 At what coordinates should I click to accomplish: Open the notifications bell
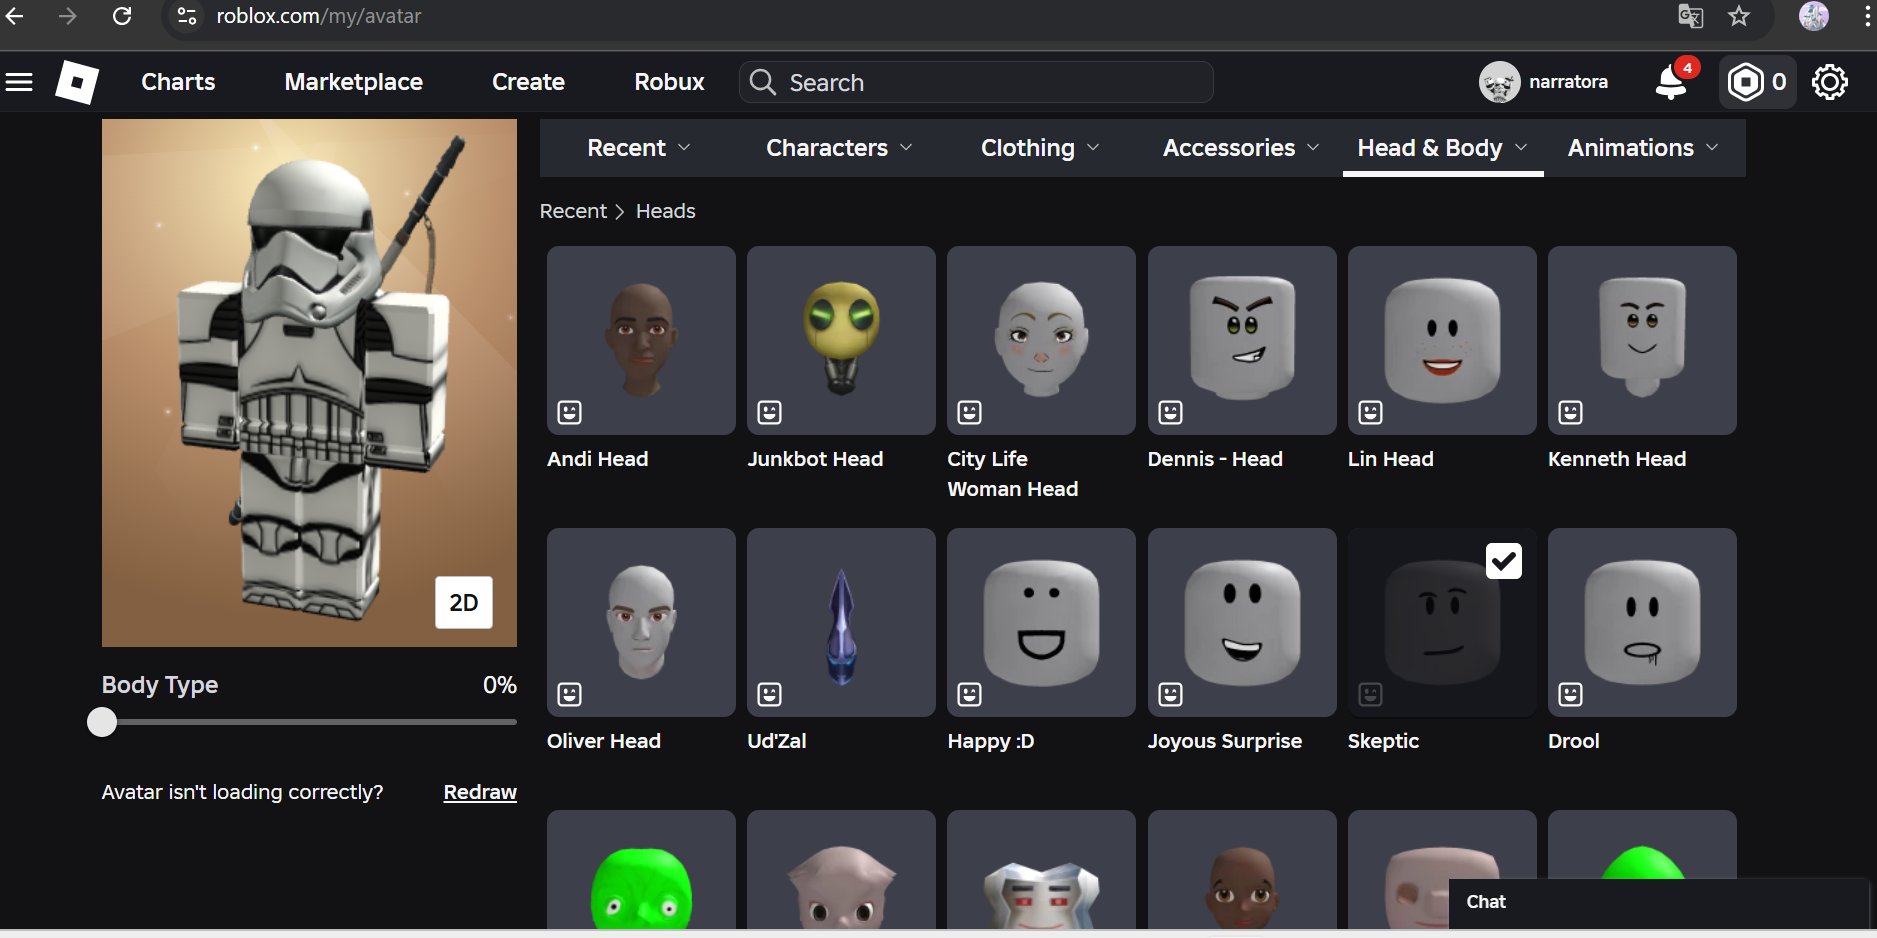point(1671,82)
